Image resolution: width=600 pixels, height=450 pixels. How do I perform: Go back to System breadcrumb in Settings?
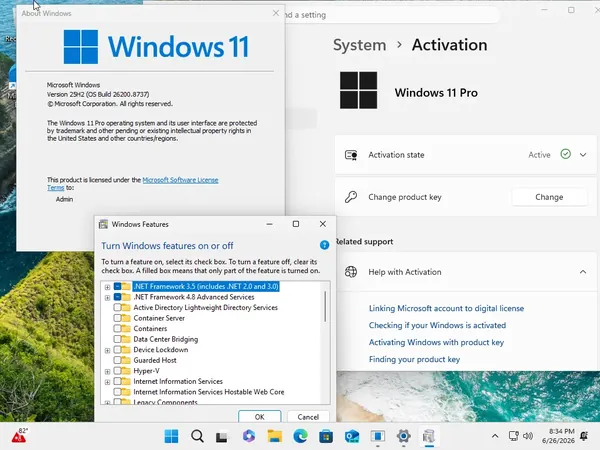(359, 45)
